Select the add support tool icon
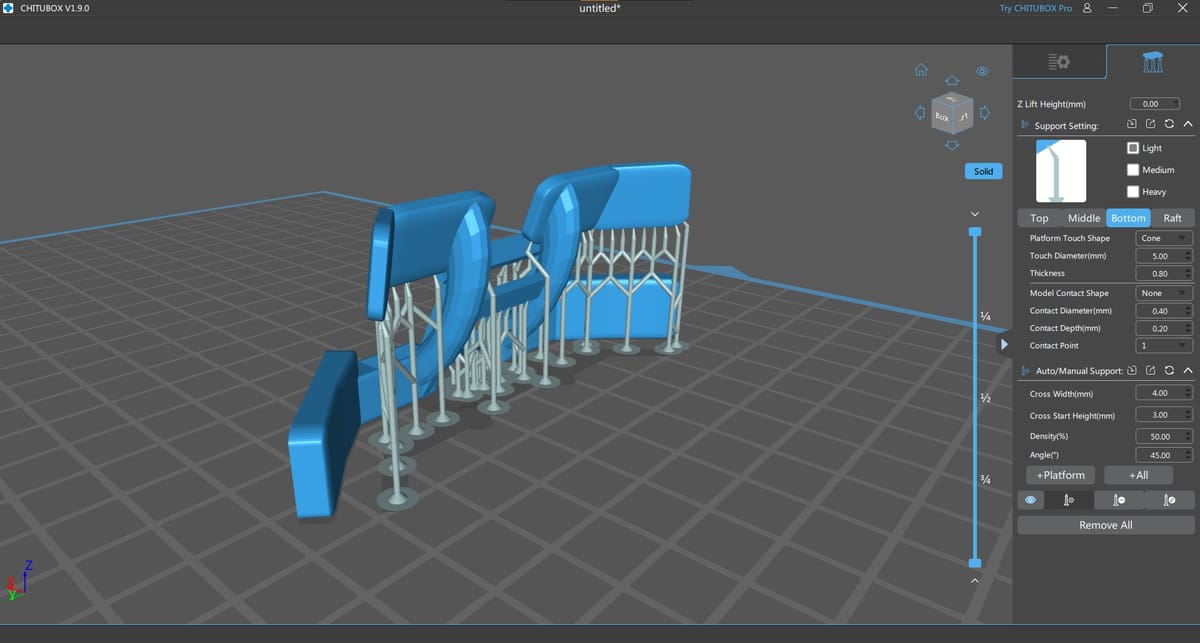The image size is (1200, 643). coord(1068,500)
